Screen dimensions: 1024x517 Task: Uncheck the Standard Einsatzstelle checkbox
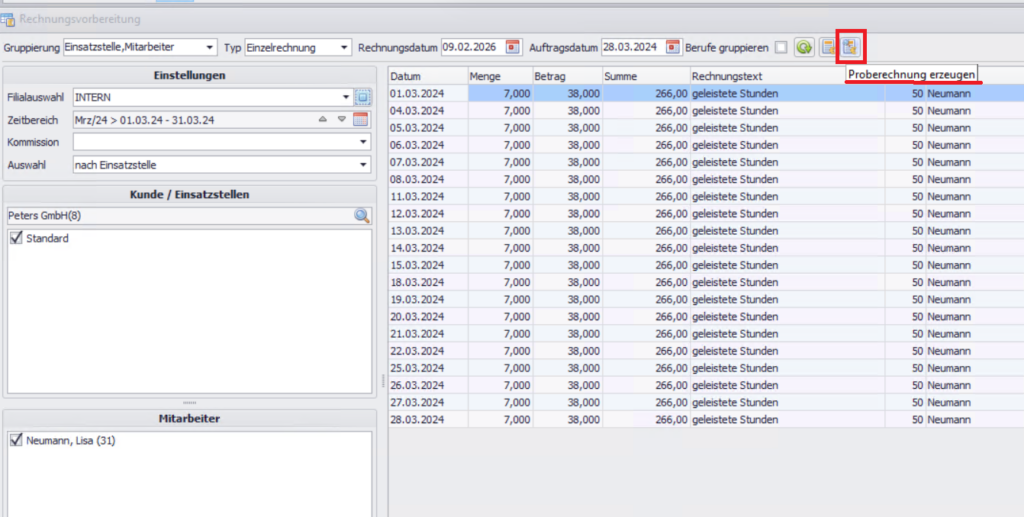click(x=15, y=238)
